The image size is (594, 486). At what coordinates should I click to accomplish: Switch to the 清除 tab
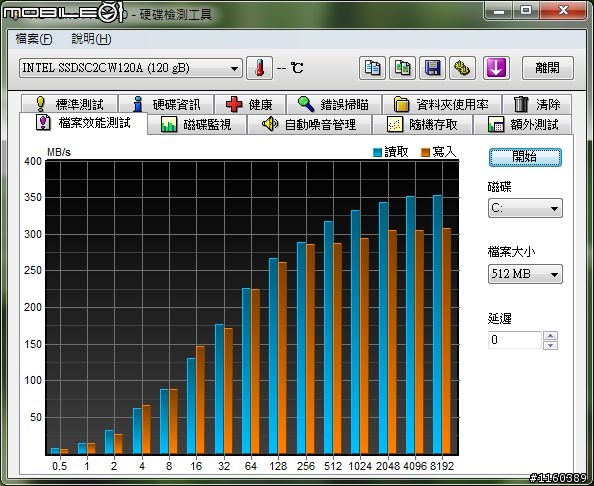[537, 104]
